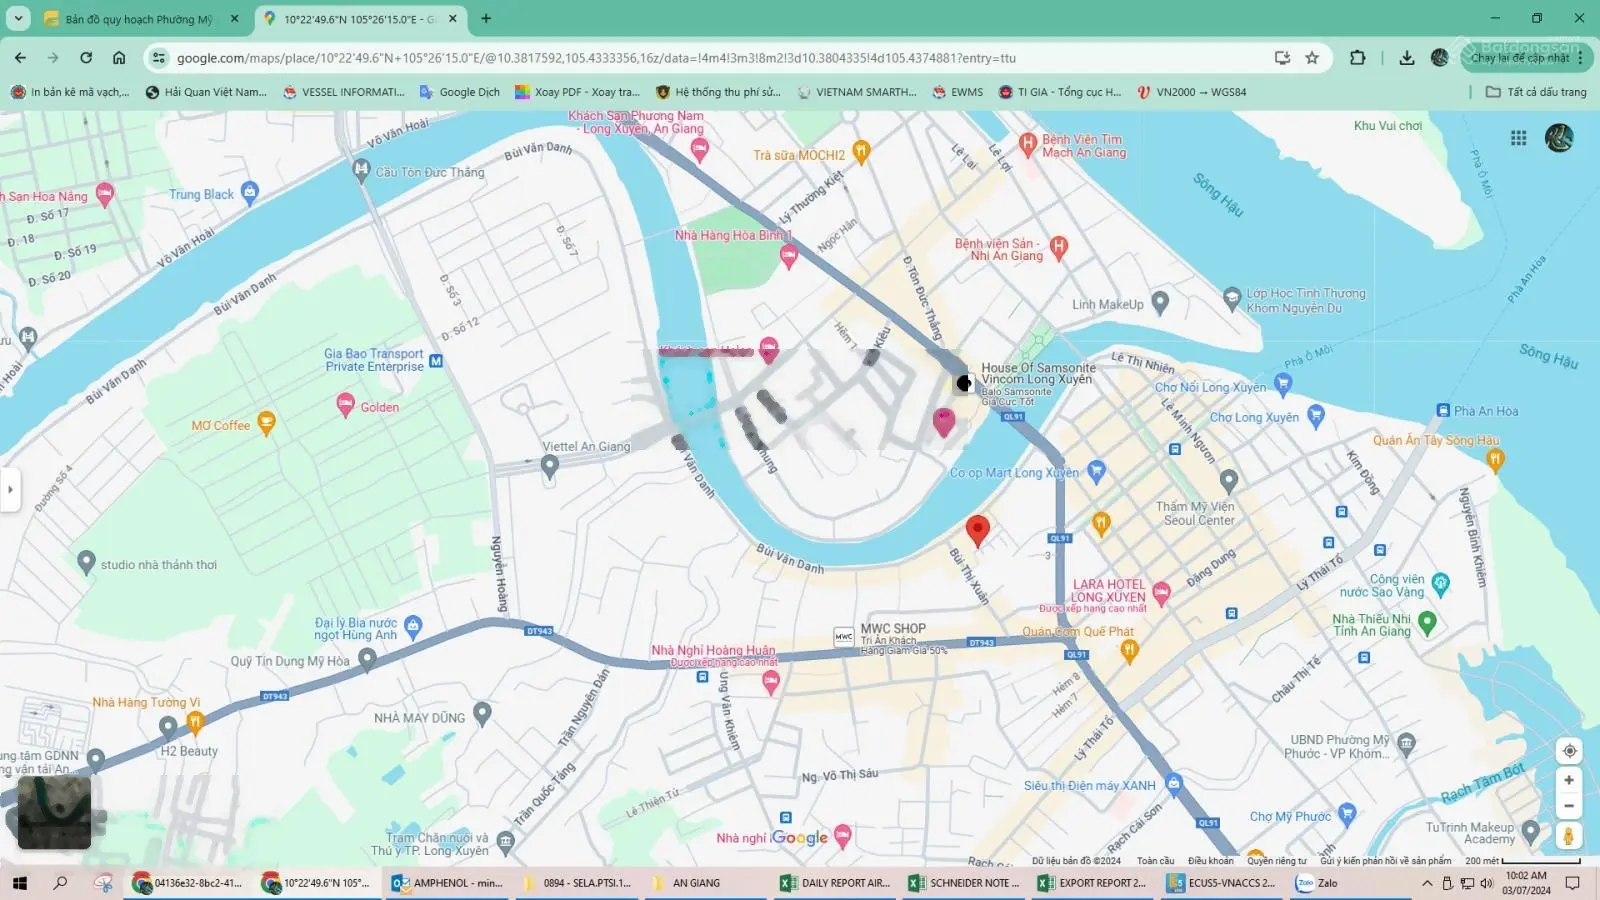Select Nhà Nghỉ Hoàng Huân marker
Screen dimensions: 1600x900
(770, 682)
